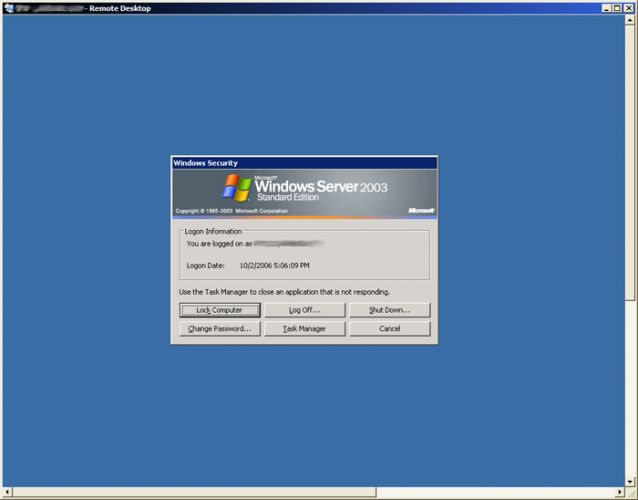Click the Lock Computer button
The image size is (638, 500).
220,310
